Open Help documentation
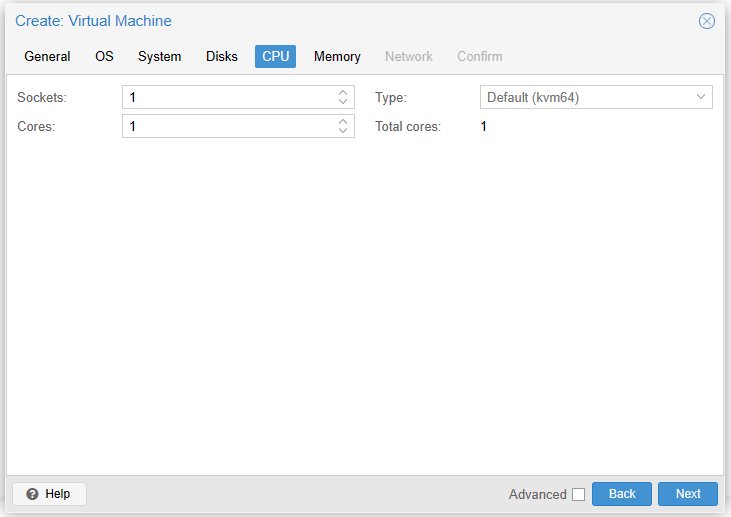 [x=49, y=494]
